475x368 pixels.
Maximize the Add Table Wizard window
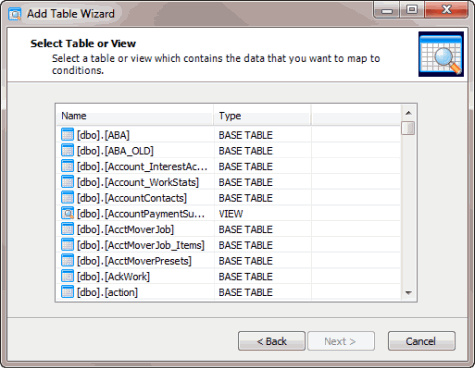click(412, 10)
